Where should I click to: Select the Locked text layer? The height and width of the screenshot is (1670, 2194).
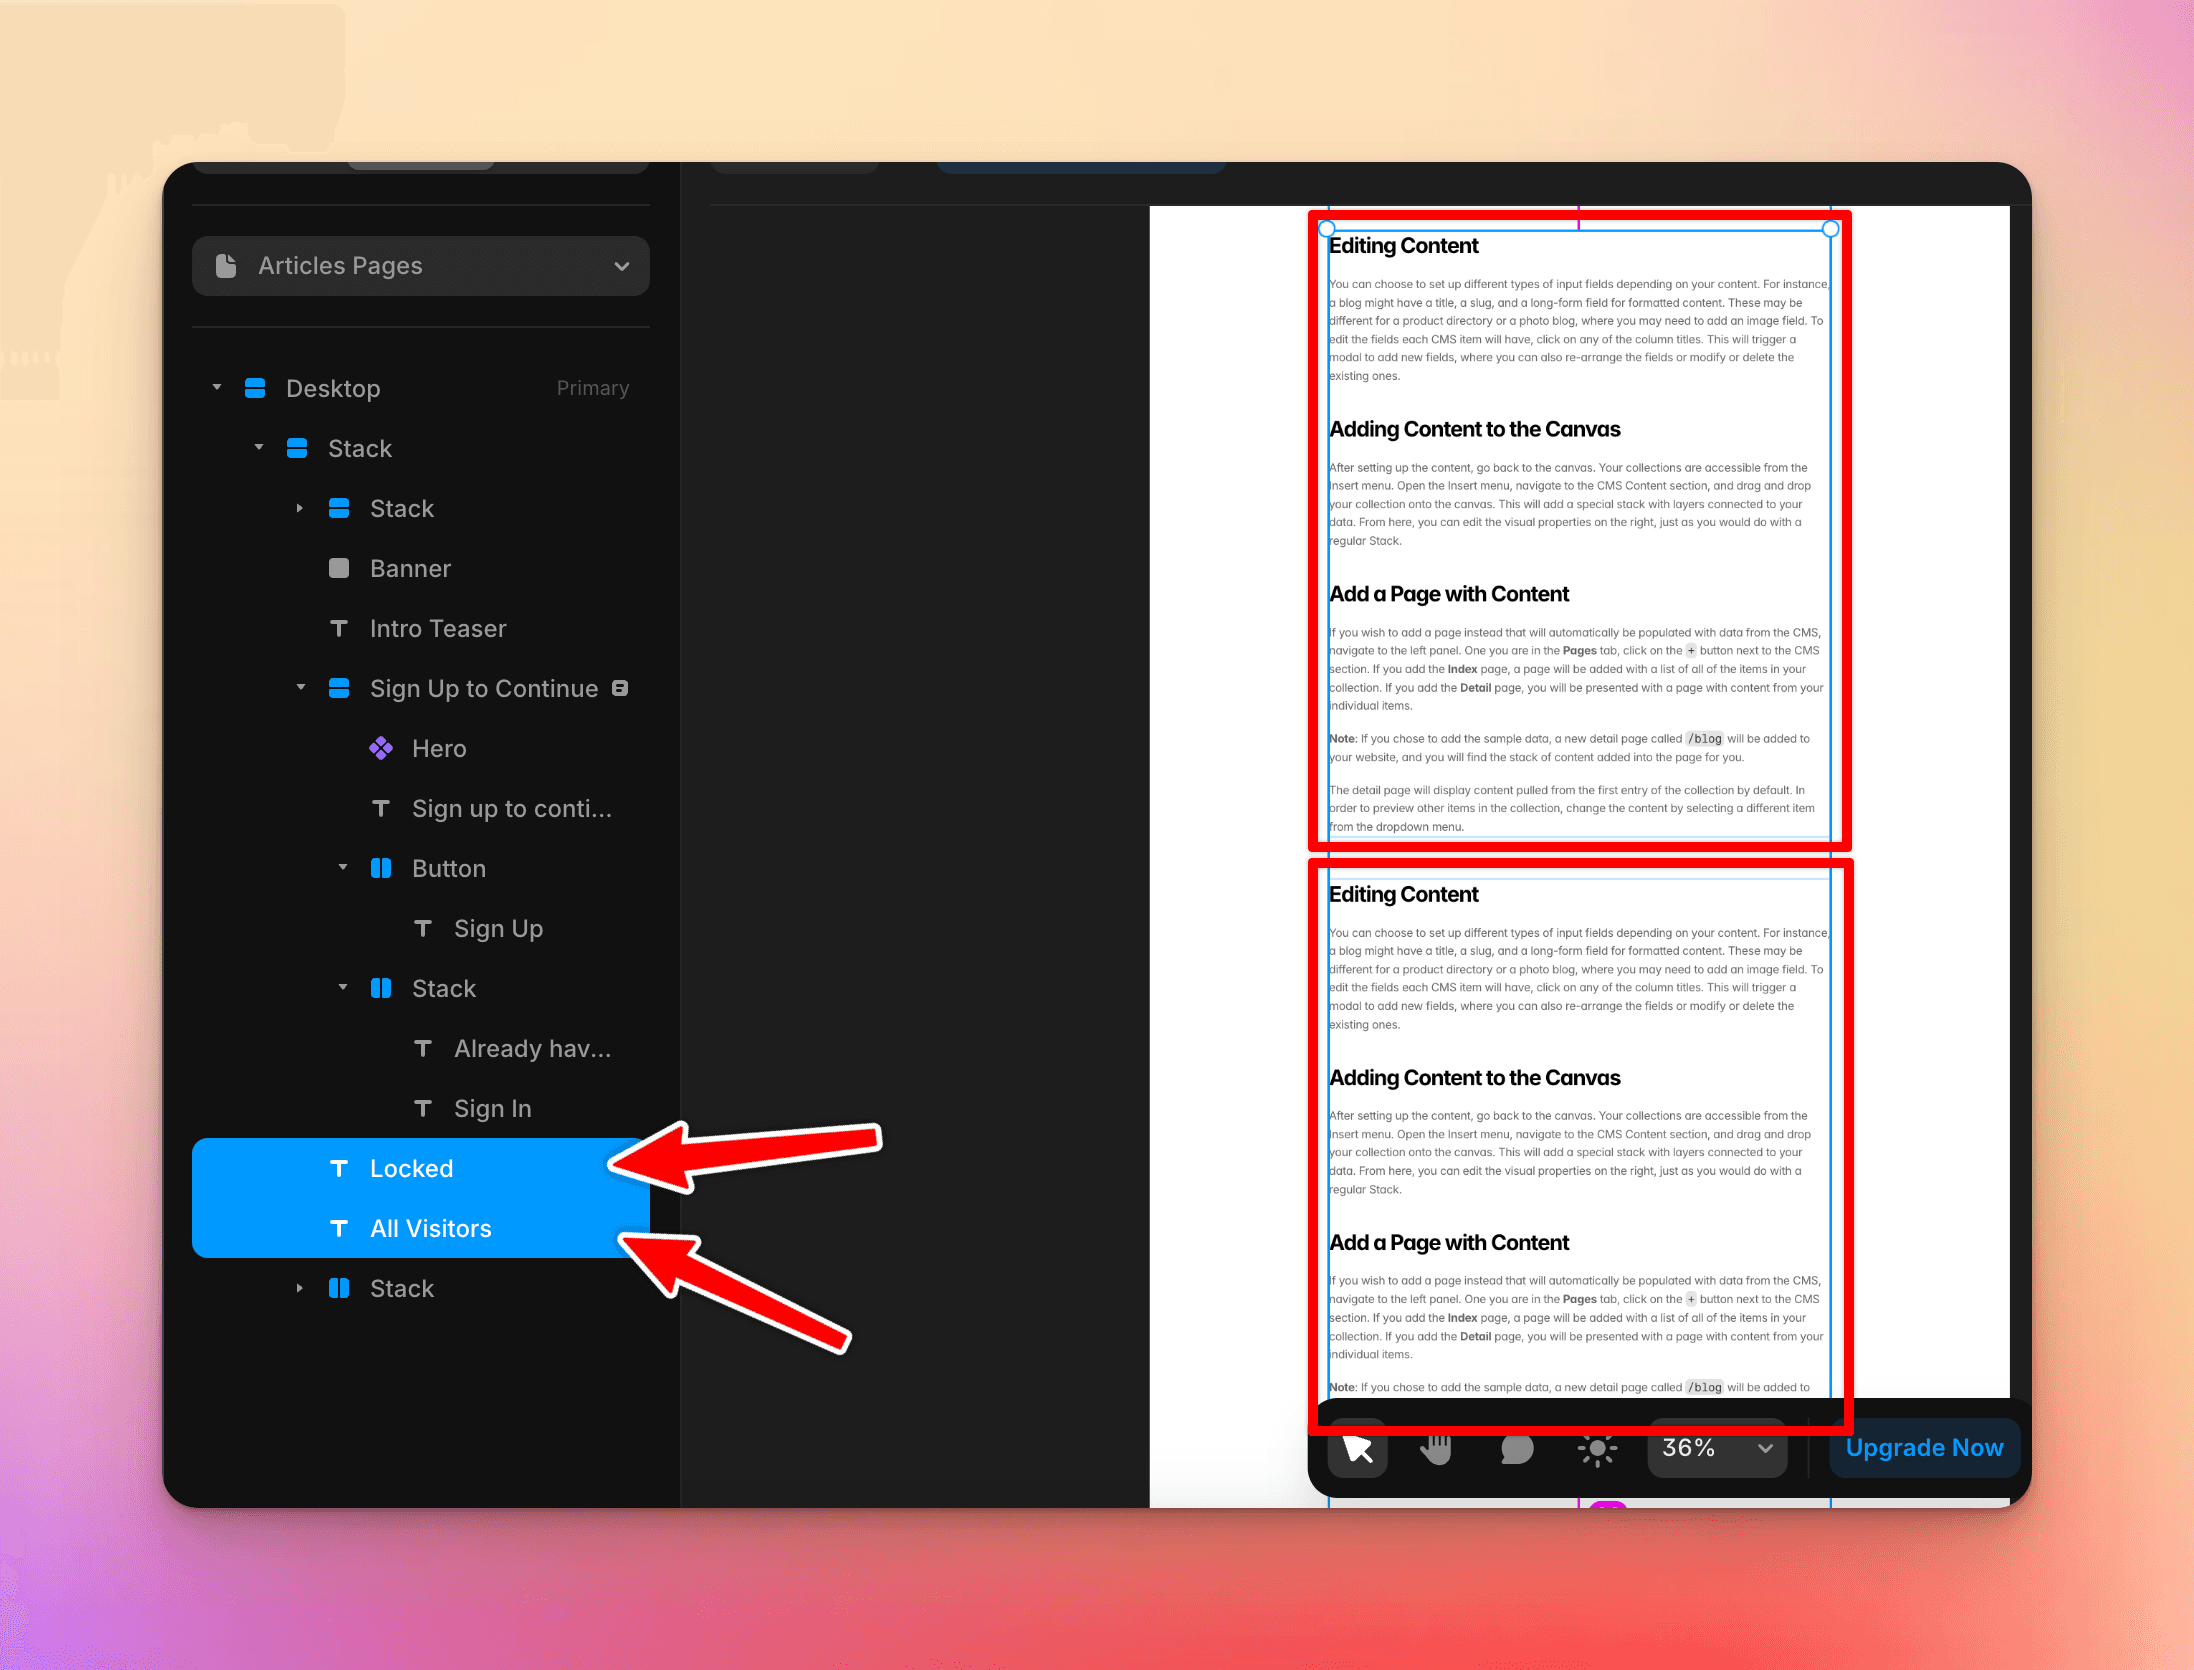point(411,1168)
